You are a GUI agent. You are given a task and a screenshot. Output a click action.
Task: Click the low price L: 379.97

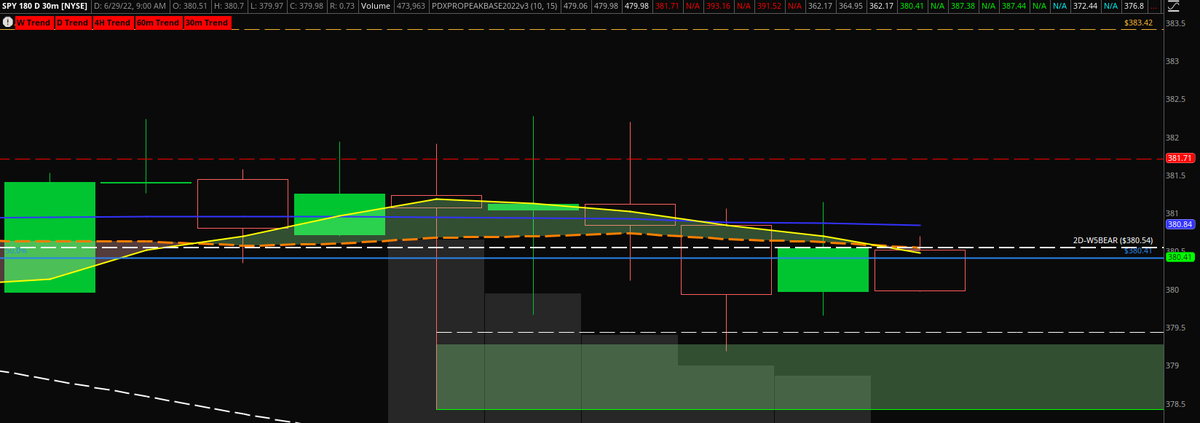[x=268, y=6]
